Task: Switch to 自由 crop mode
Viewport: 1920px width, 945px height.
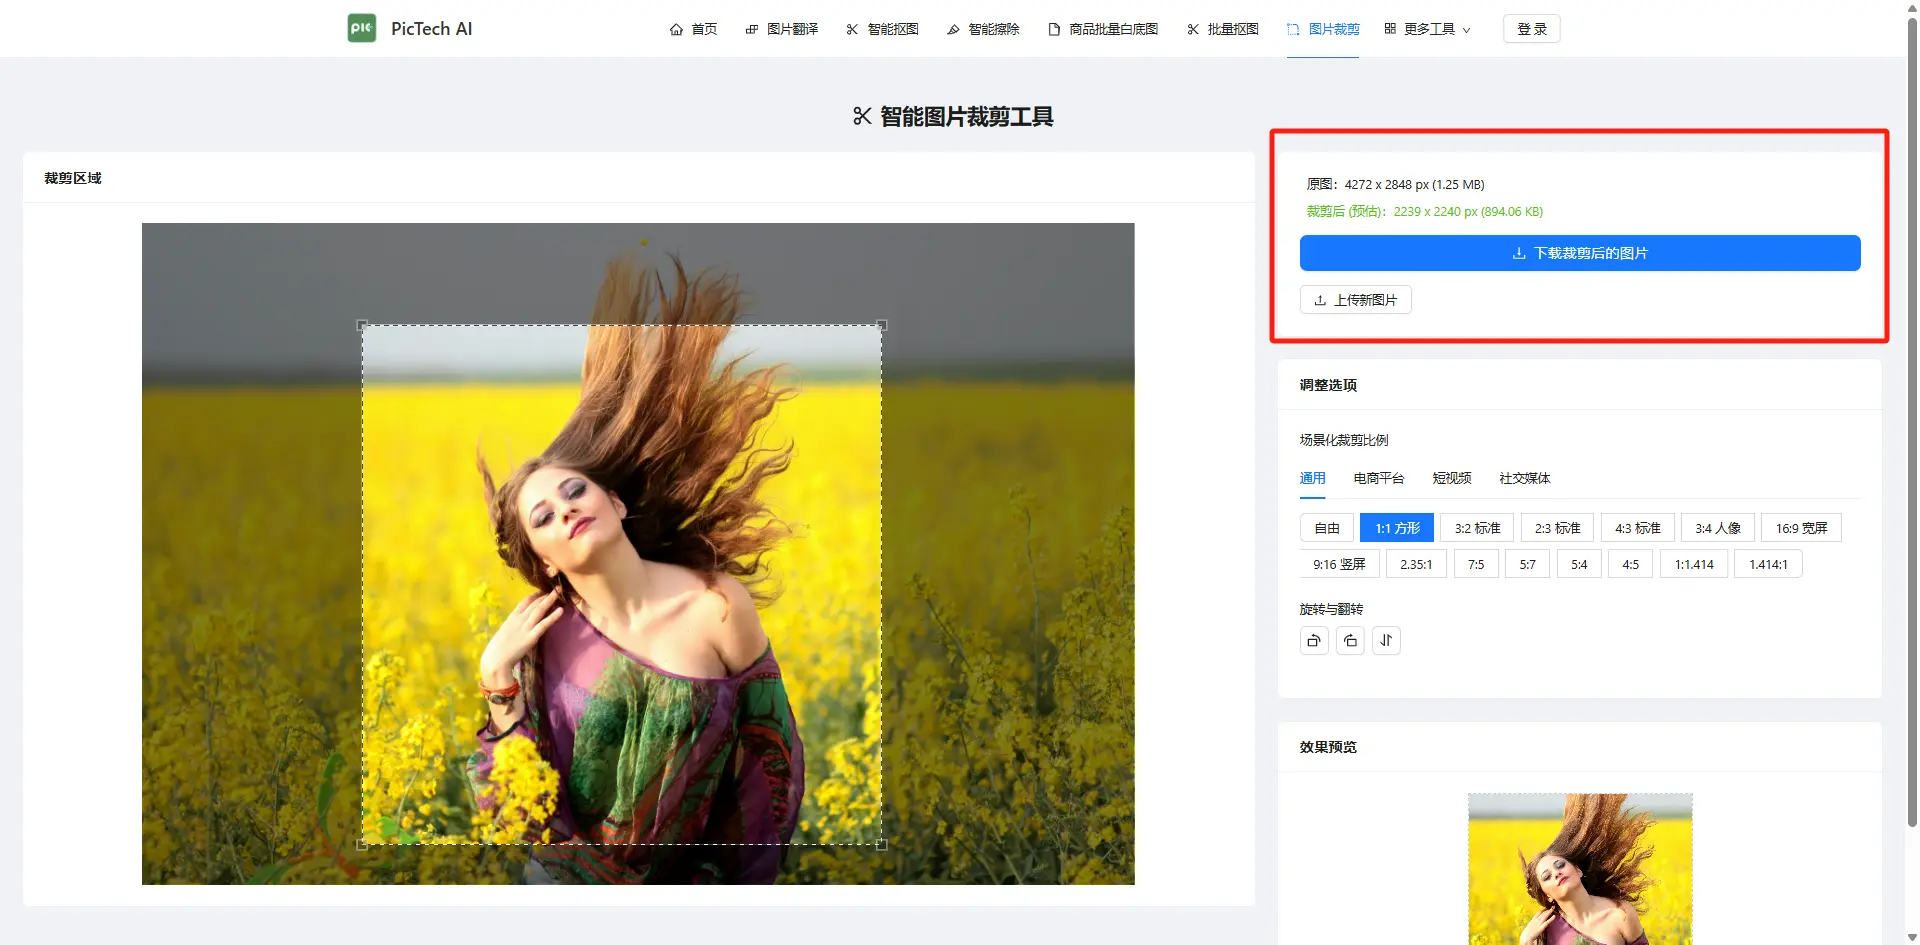Action: 1326,527
